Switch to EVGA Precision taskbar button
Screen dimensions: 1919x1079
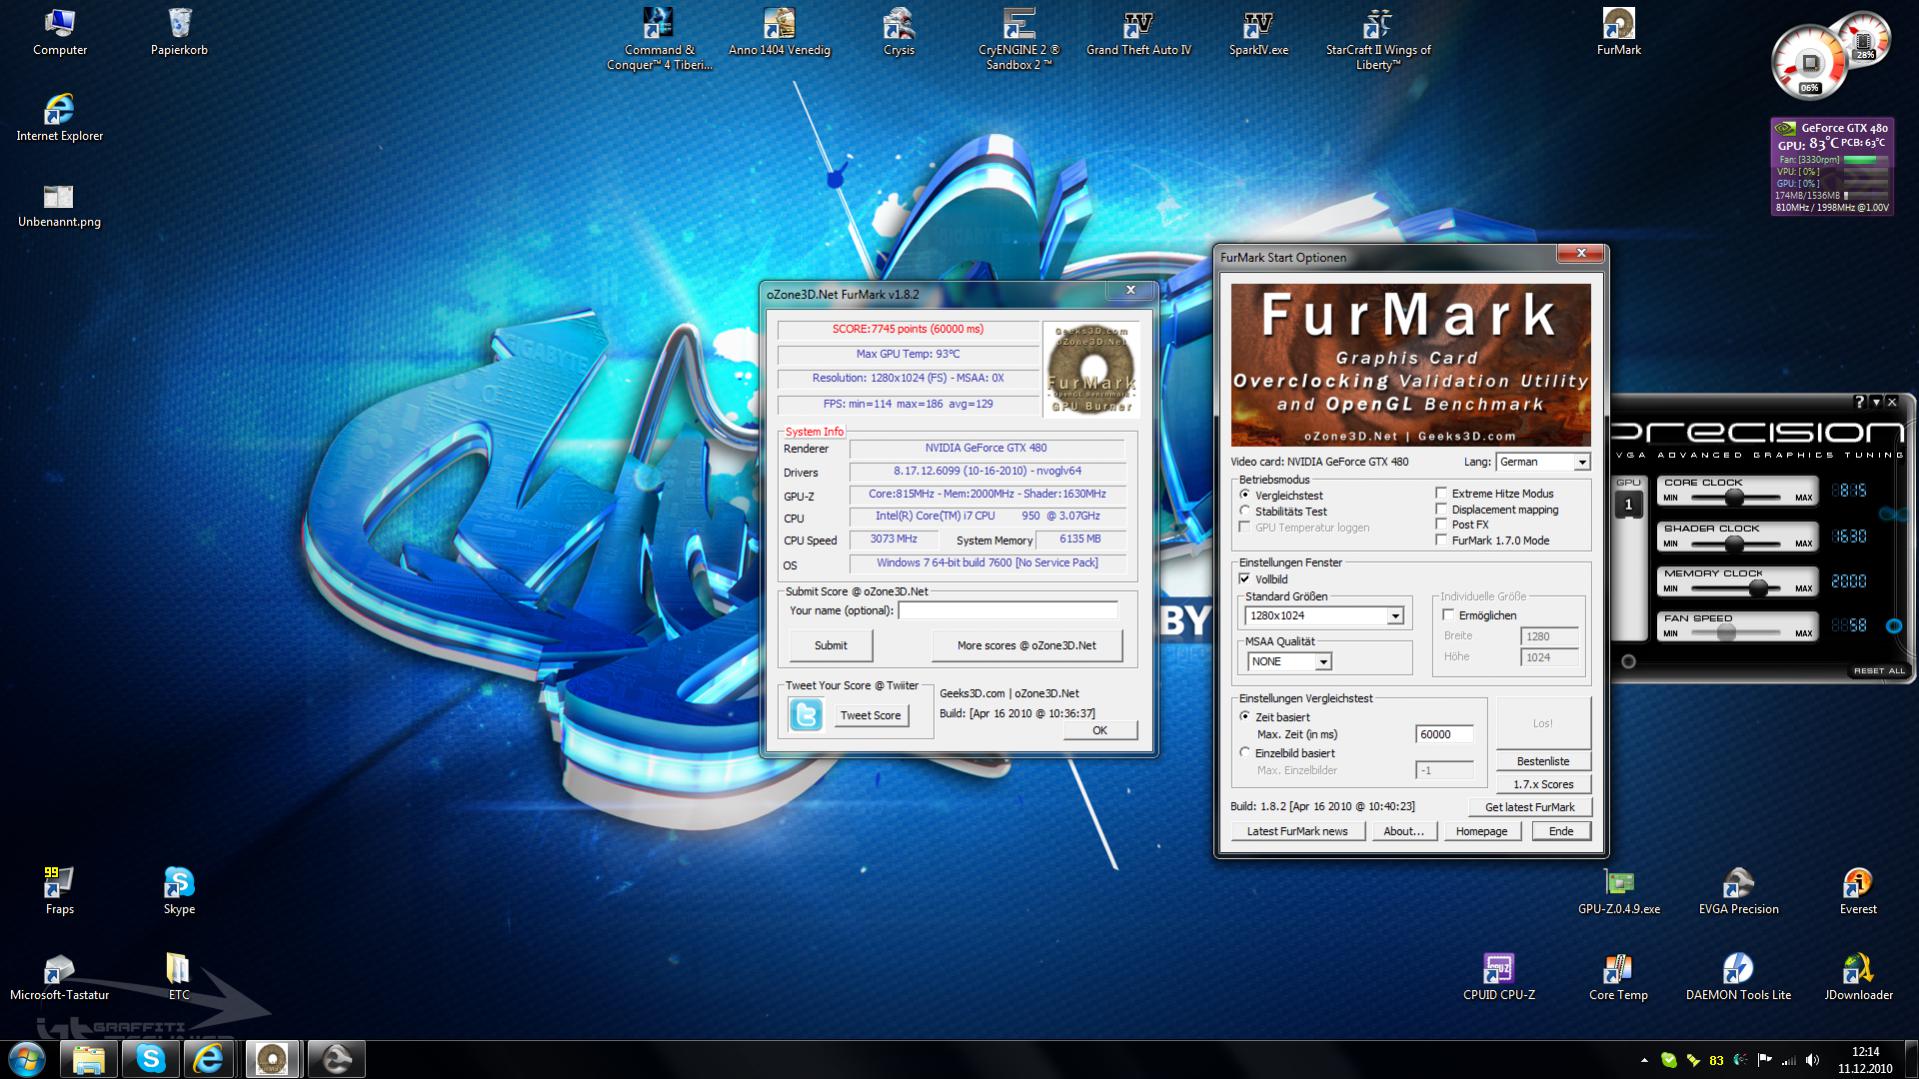click(x=335, y=1059)
